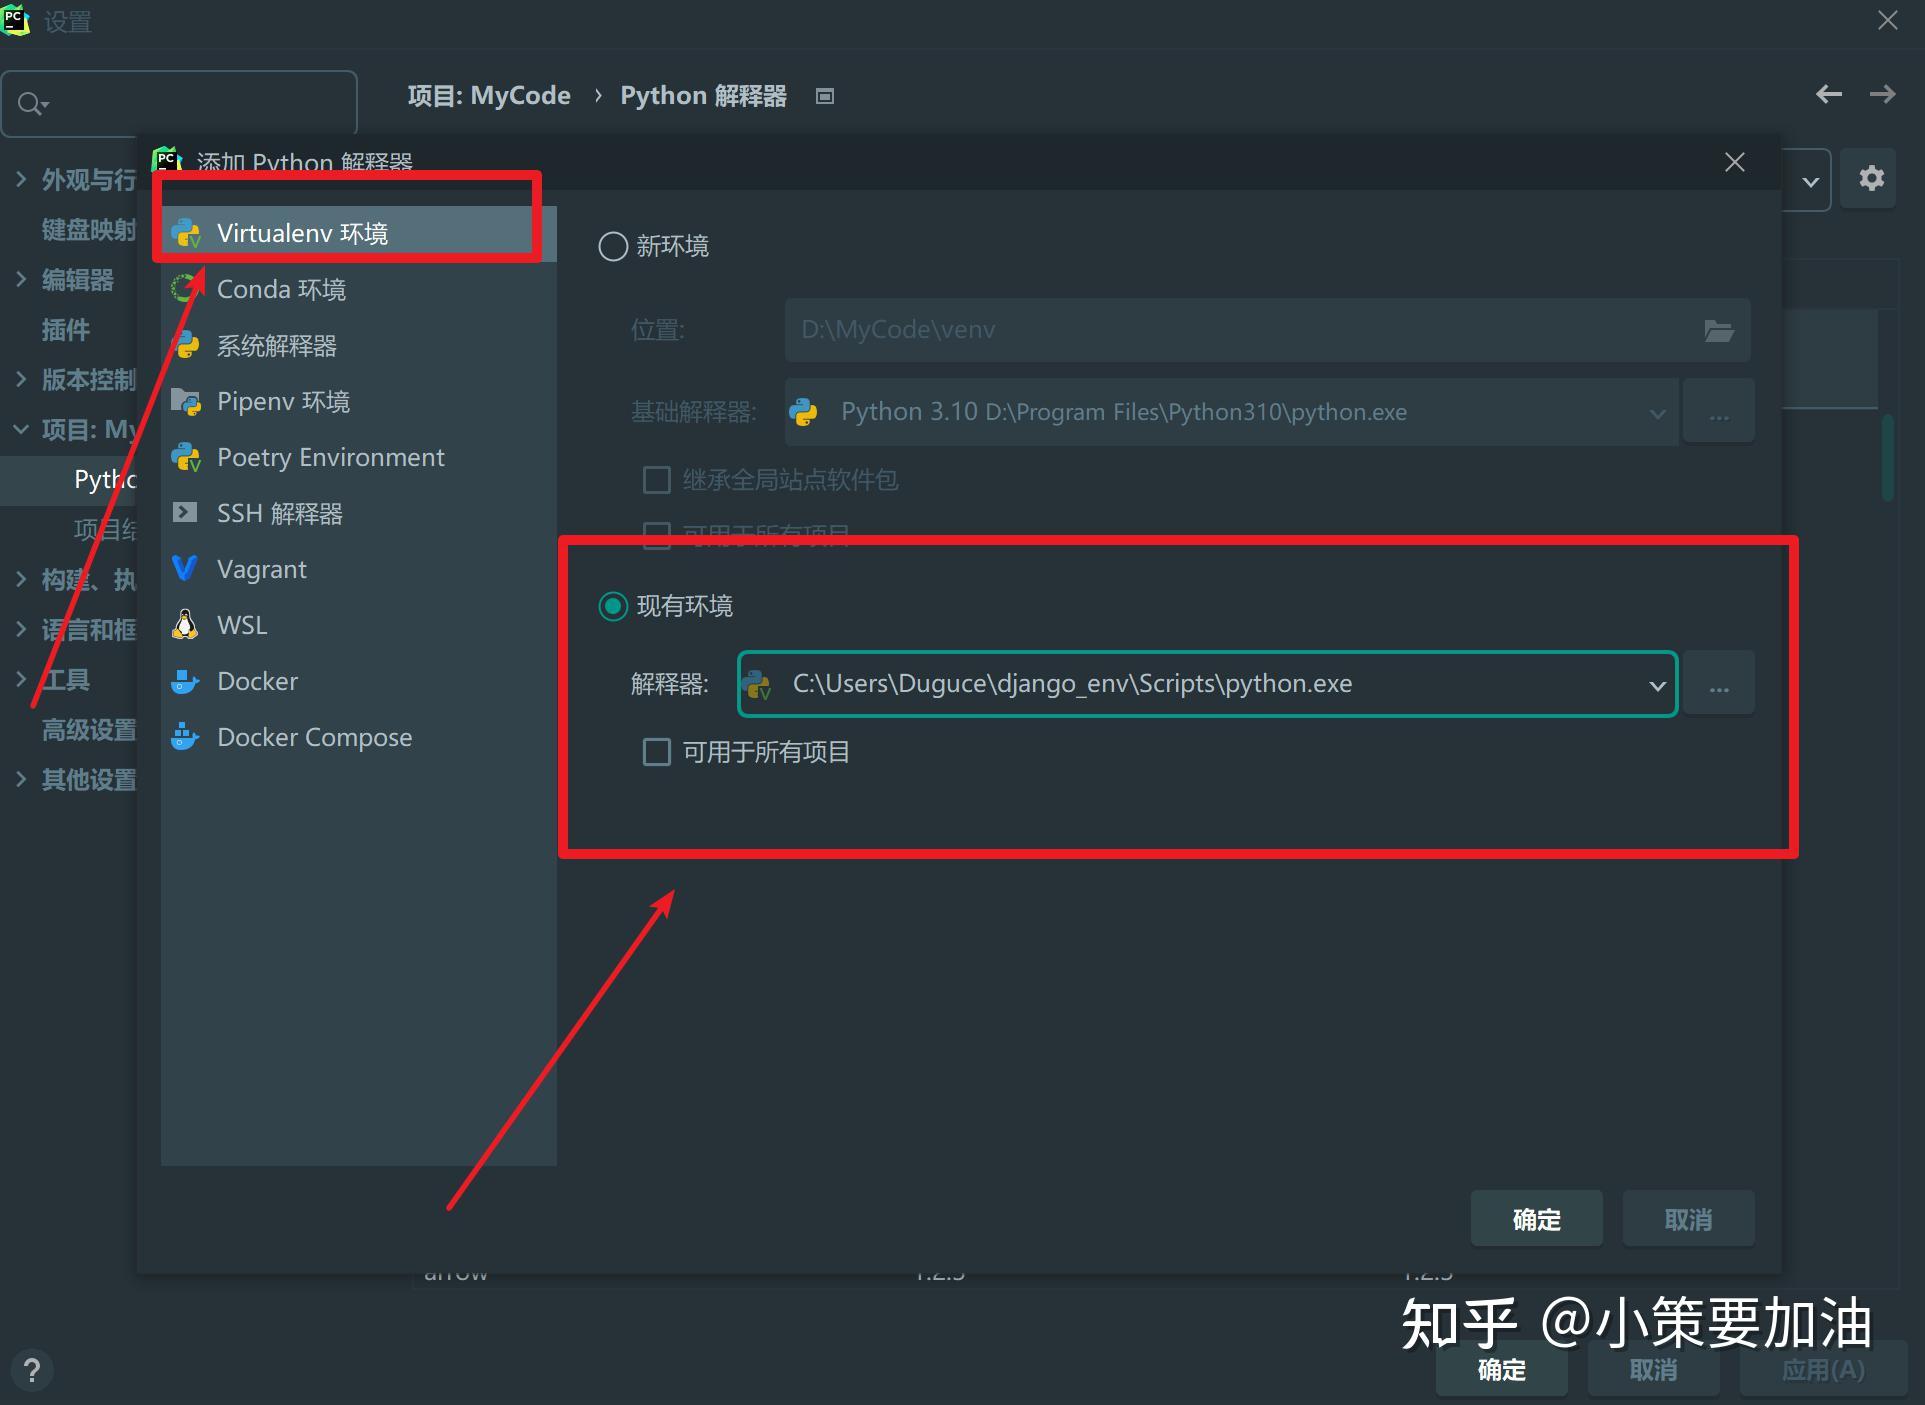Select Docker Compose in the list
This screenshot has width=1925, height=1405.
point(314,737)
